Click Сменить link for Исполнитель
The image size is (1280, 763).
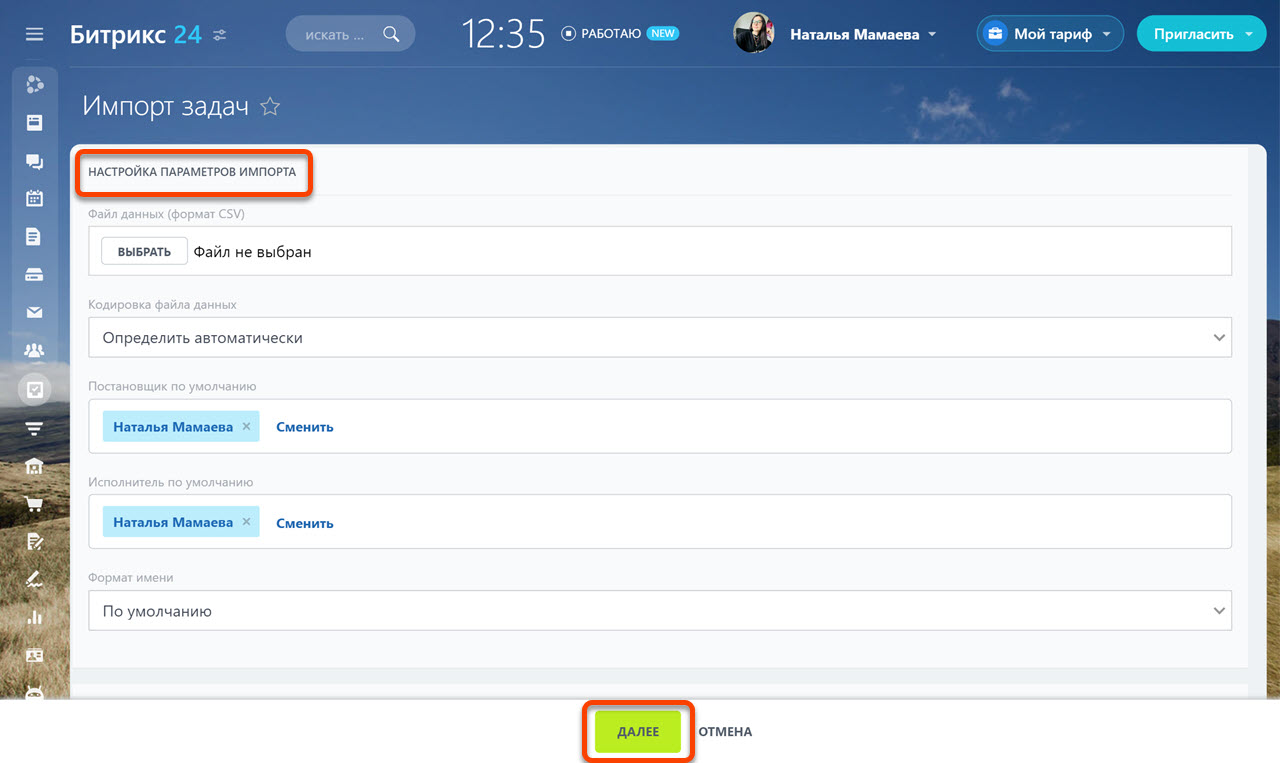pos(305,523)
